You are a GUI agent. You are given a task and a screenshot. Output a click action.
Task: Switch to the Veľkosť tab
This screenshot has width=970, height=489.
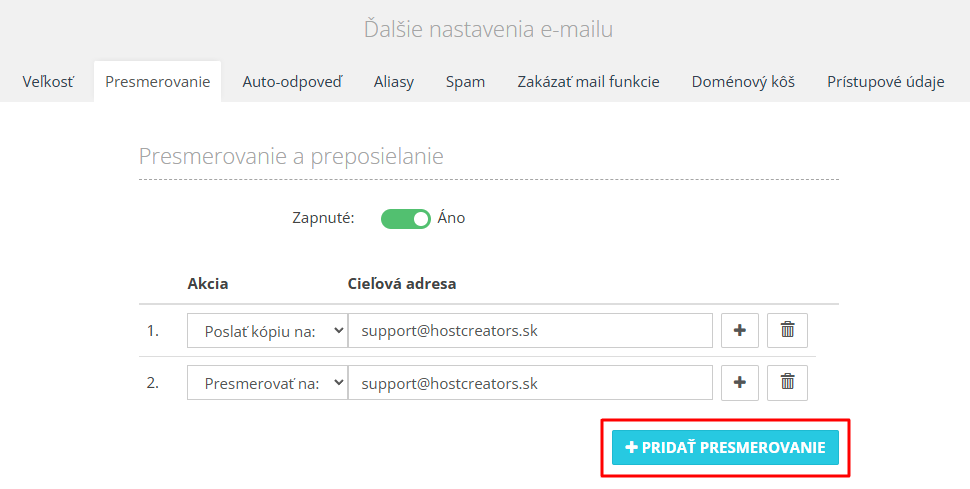pyautogui.click(x=48, y=82)
